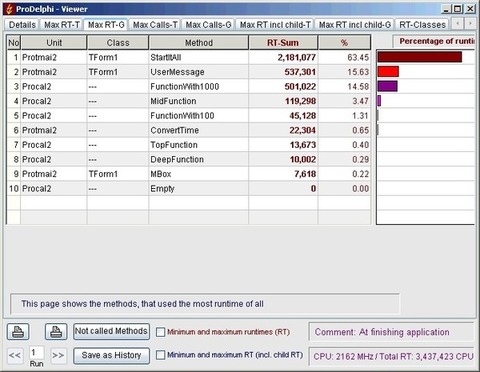Sort table by RT-Sum column header
Image resolution: width=480 pixels, height=372 pixels.
pyautogui.click(x=283, y=43)
